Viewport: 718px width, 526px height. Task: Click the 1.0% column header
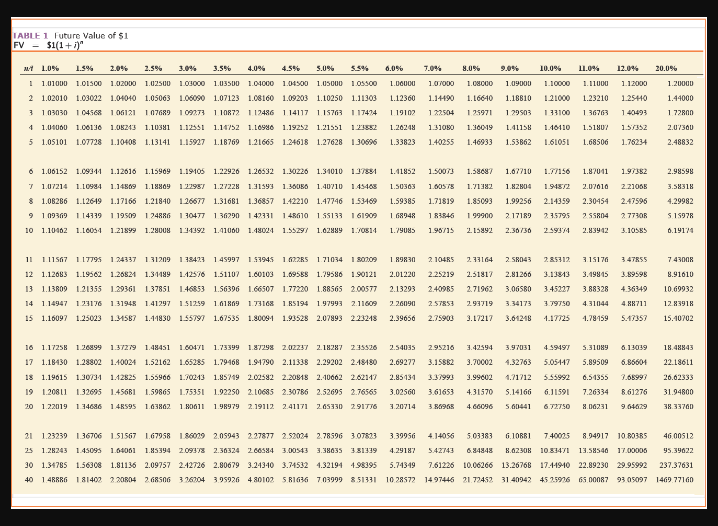click(50, 68)
